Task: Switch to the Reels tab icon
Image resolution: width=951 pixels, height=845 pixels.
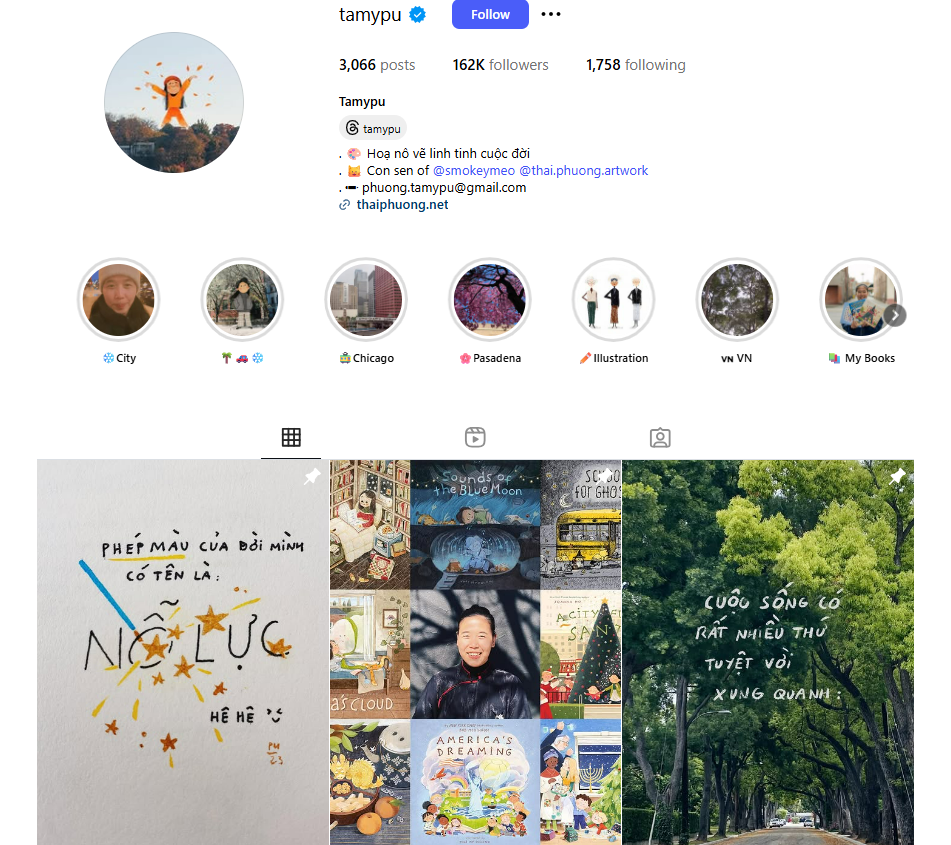Action: 475,437
